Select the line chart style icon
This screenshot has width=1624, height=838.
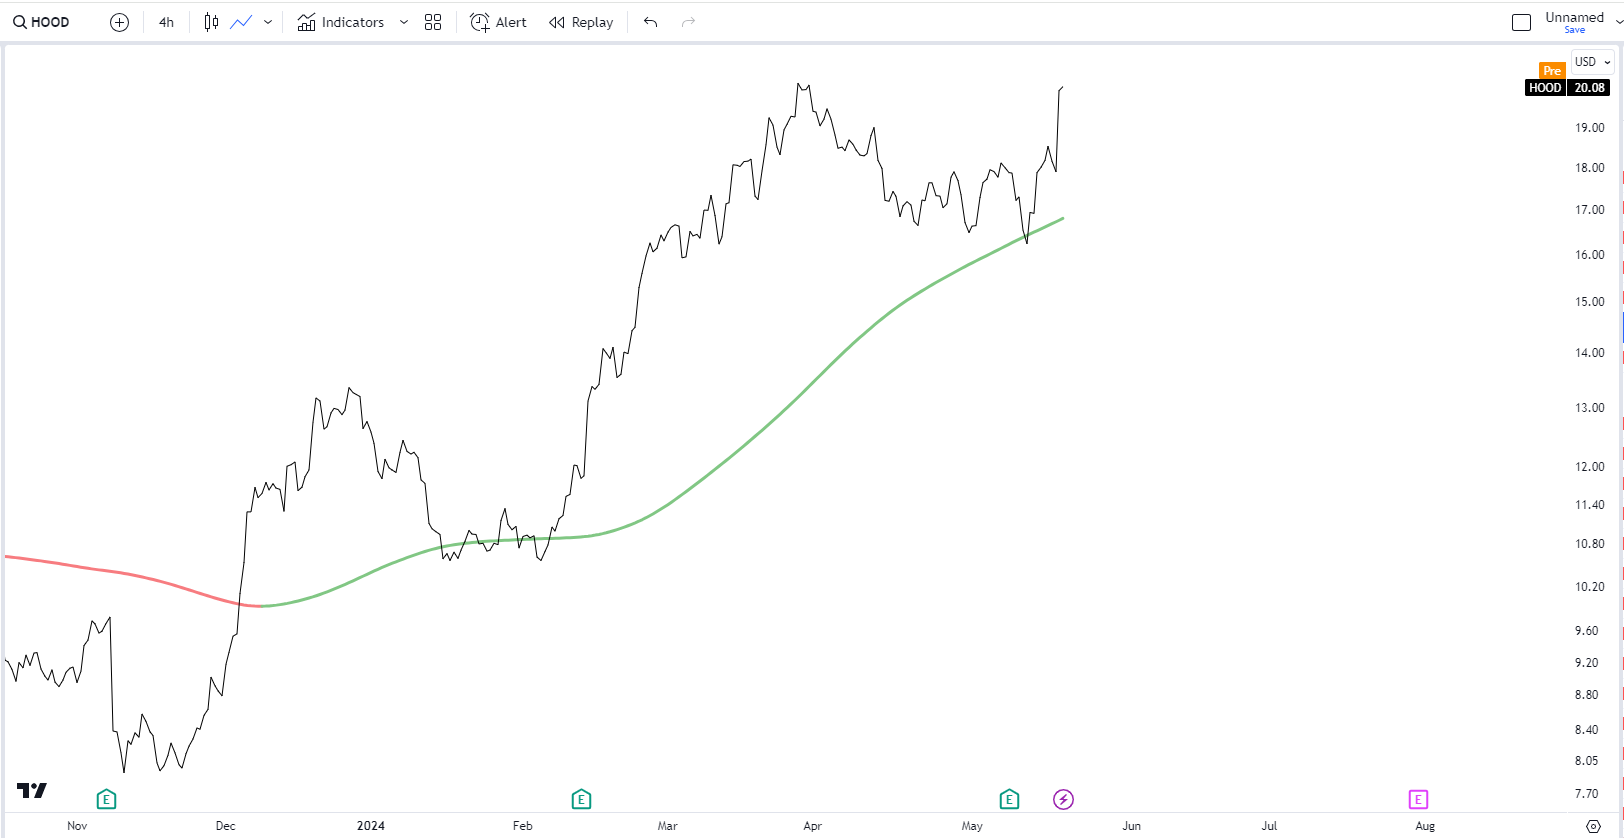click(241, 22)
